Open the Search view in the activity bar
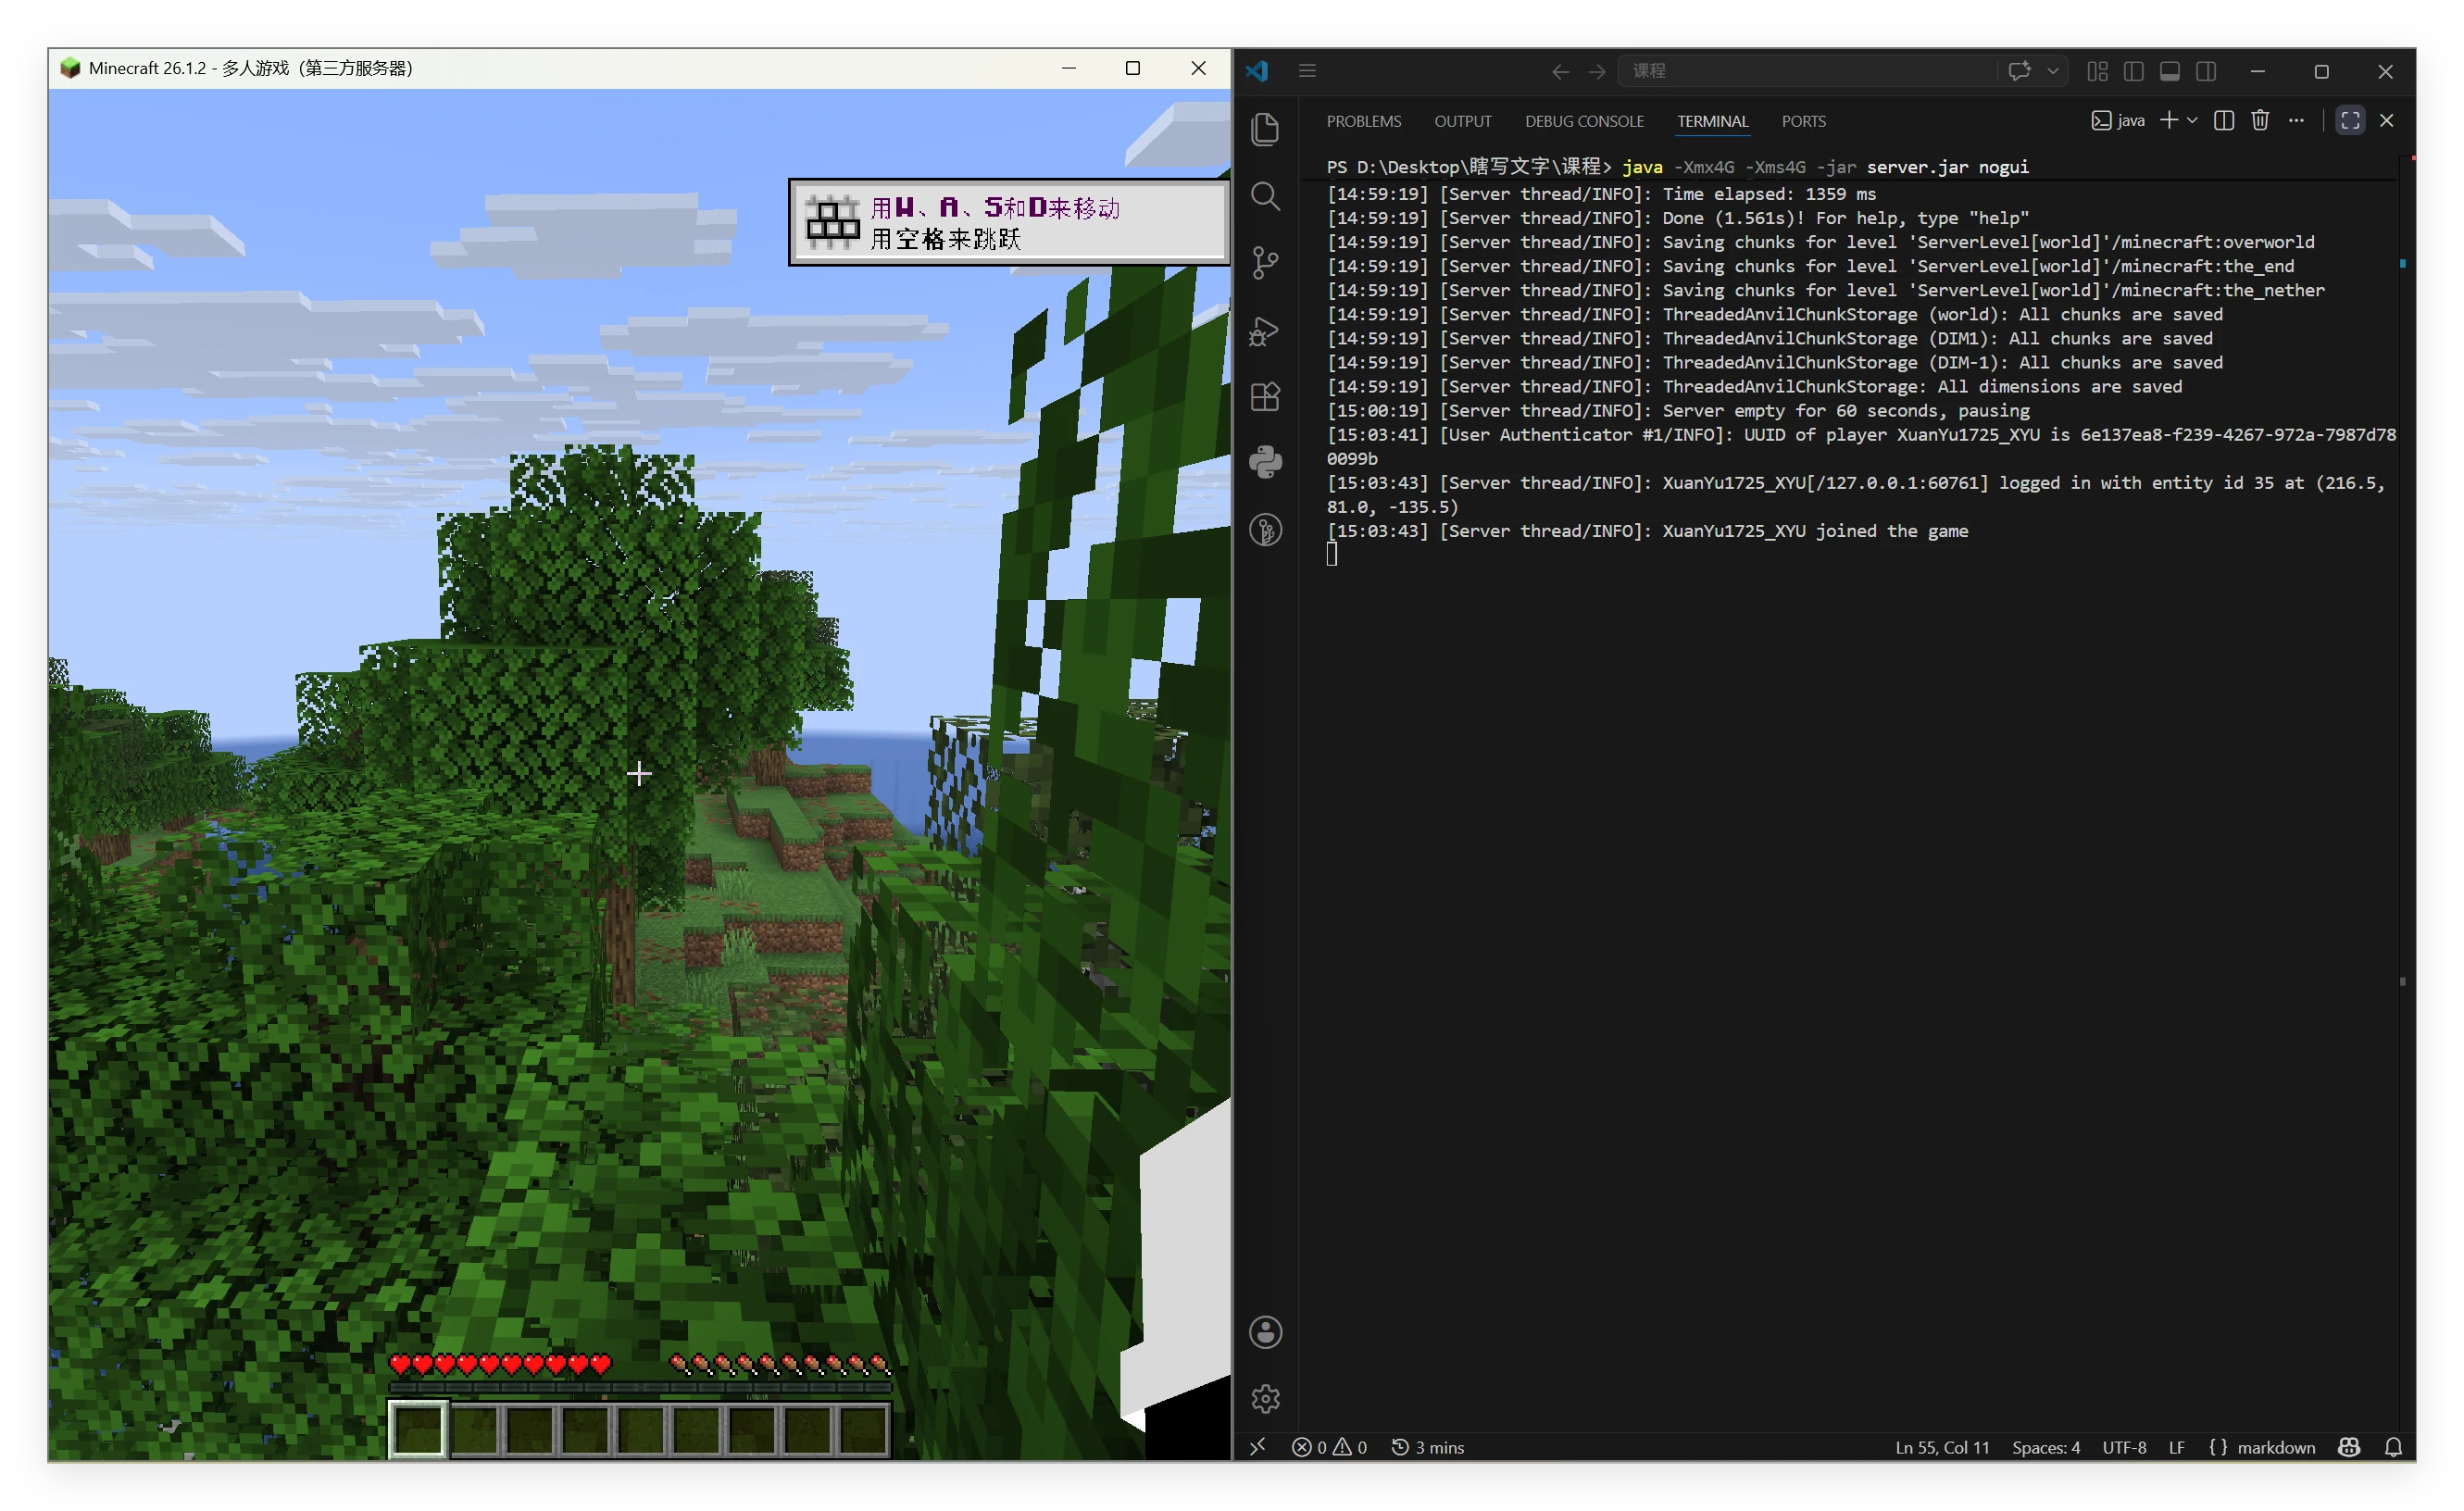 tap(1265, 196)
